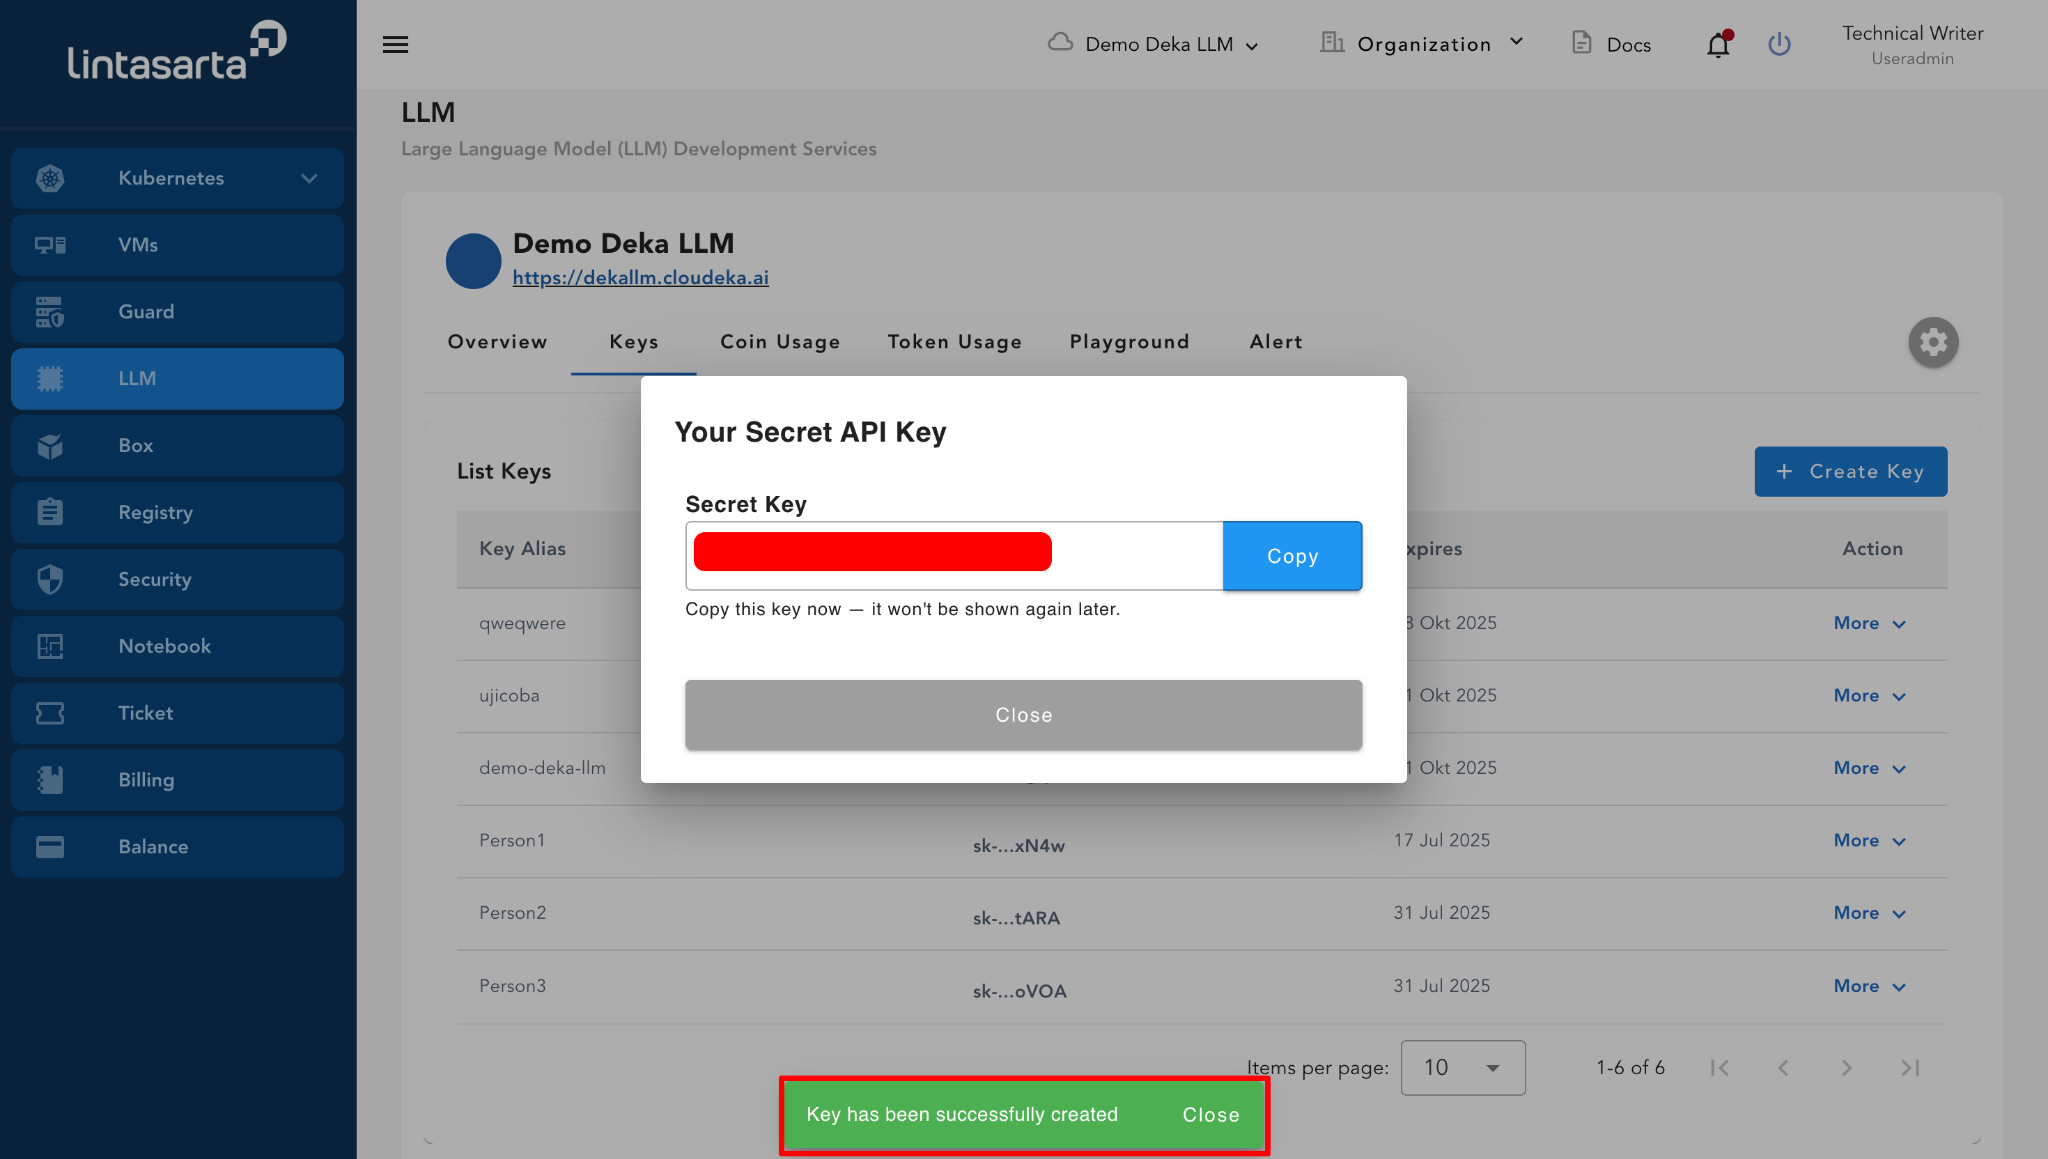Open the Organization dropdown

tap(1422, 44)
